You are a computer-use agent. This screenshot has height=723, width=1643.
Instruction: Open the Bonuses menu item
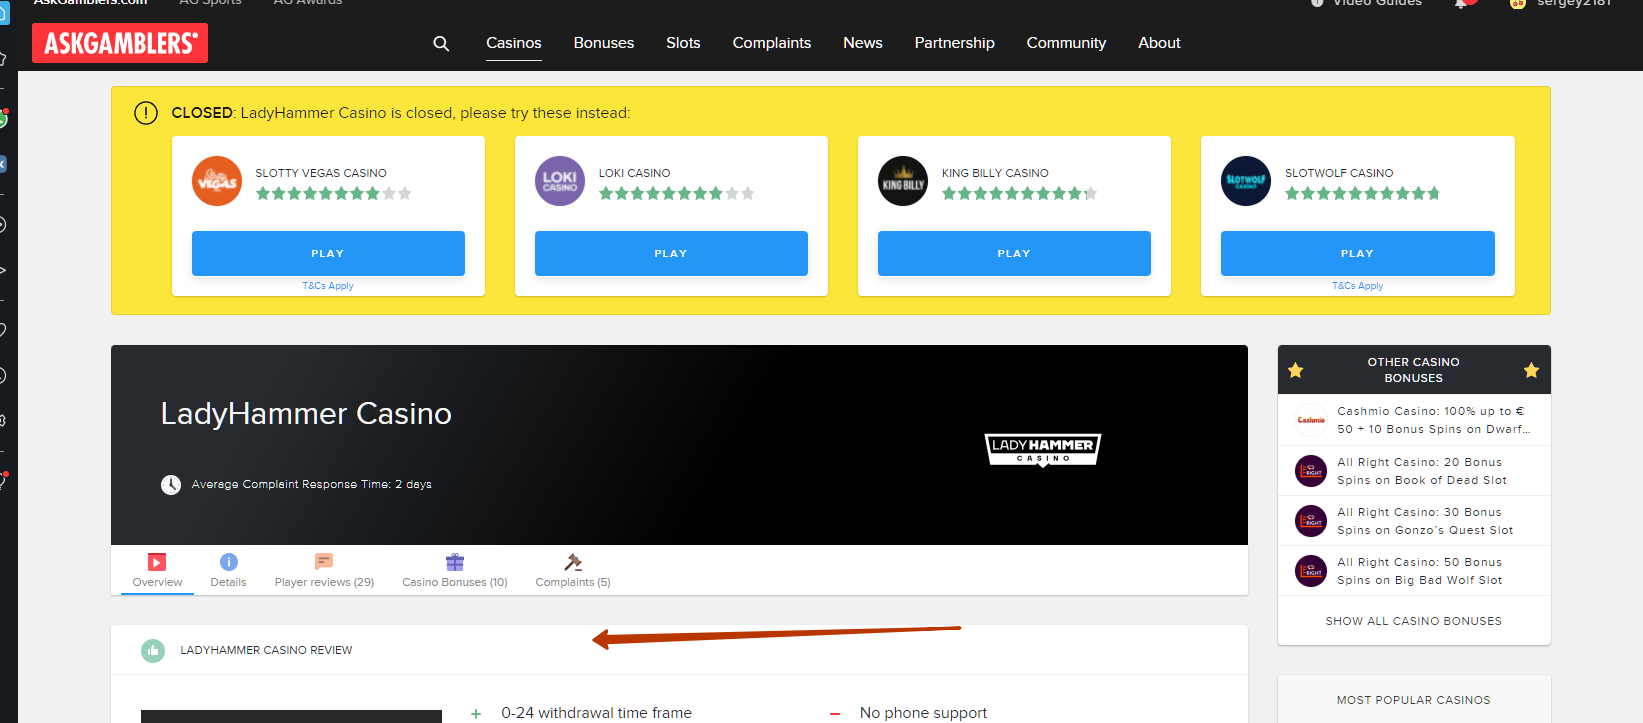[604, 43]
